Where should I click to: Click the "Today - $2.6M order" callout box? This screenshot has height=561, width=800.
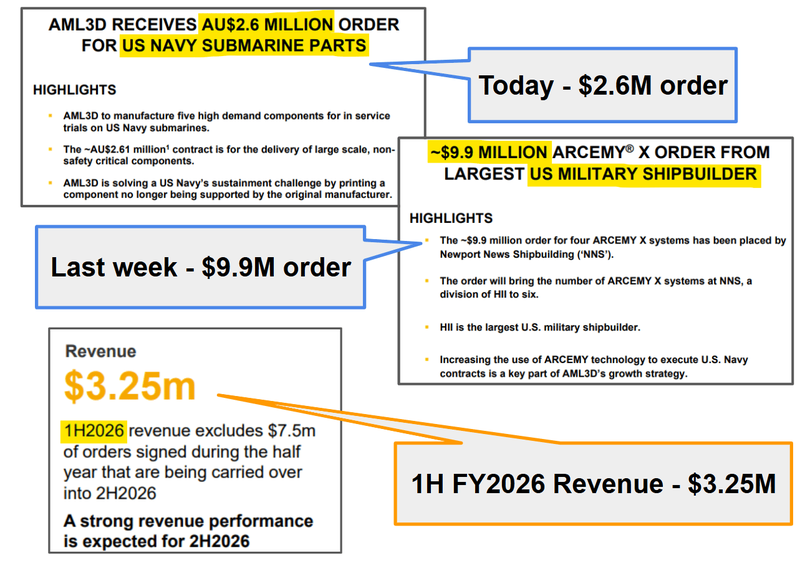(x=603, y=85)
